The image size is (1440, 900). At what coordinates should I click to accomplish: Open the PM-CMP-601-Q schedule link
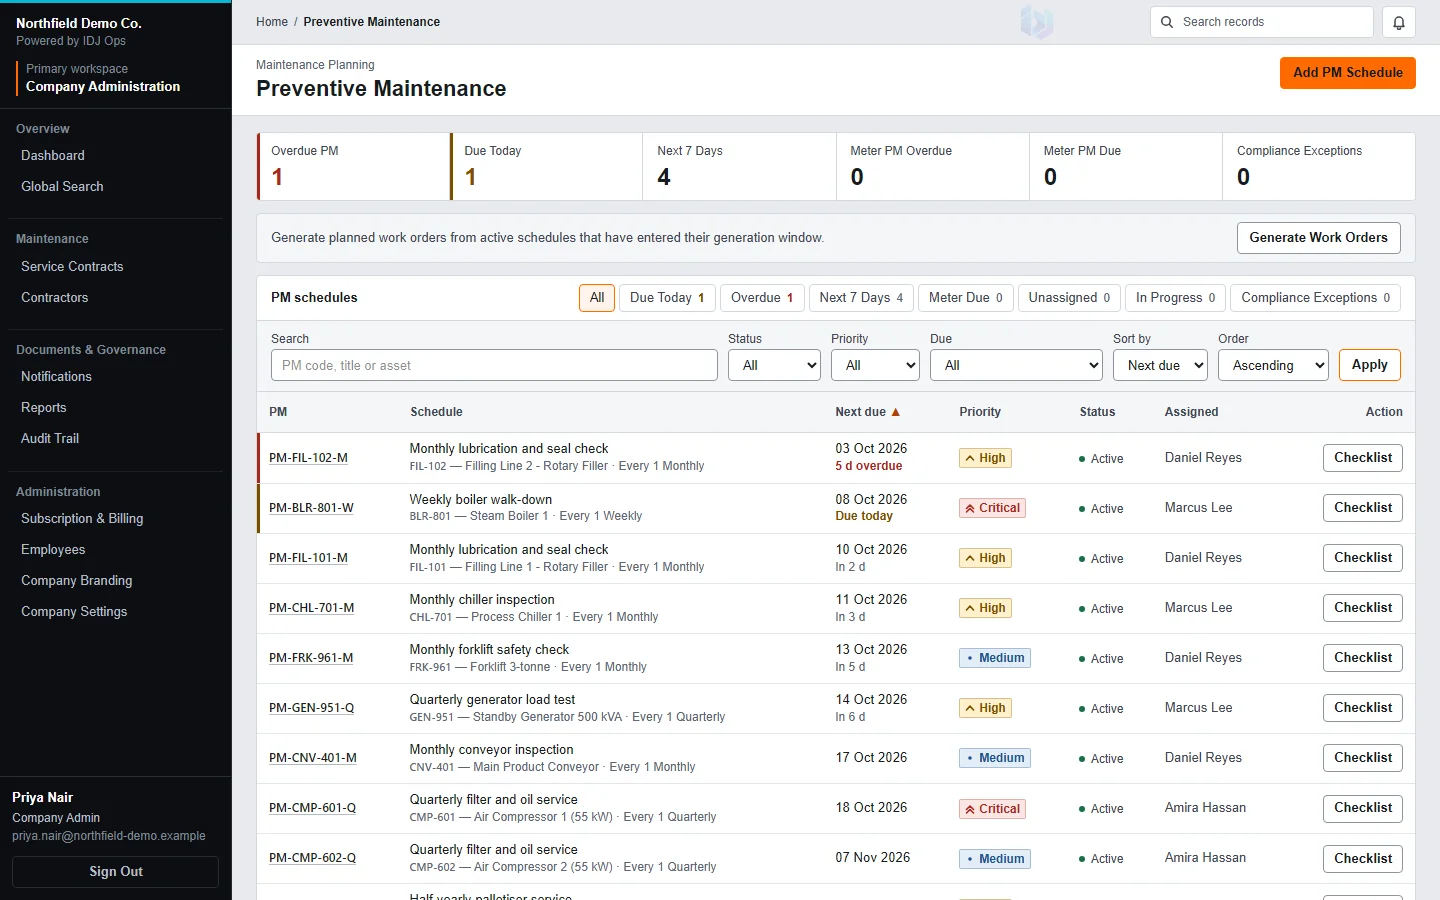point(313,808)
